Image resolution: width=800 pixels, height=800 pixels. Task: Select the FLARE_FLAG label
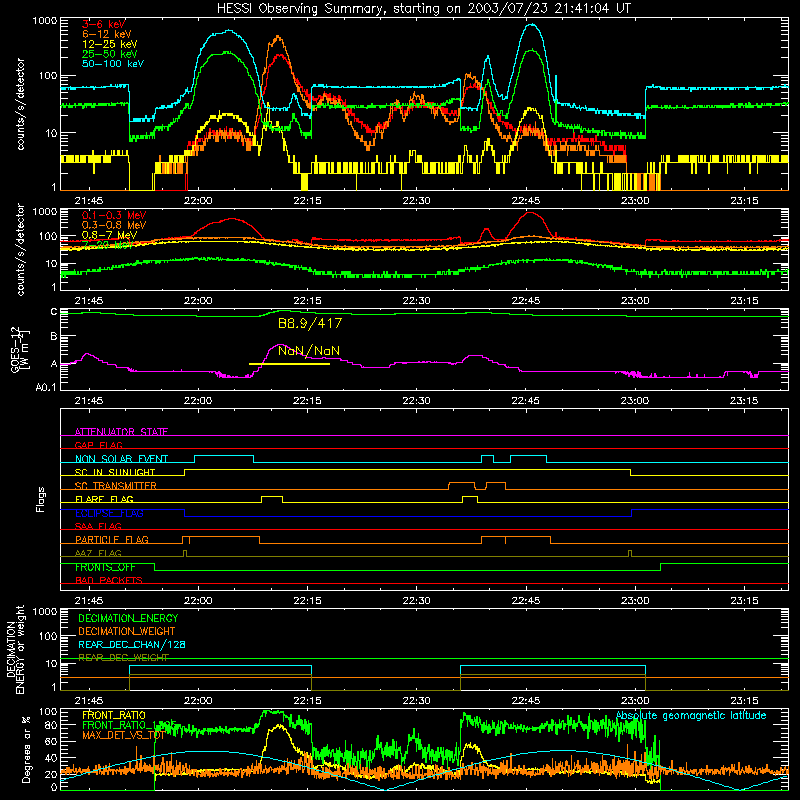tap(104, 499)
